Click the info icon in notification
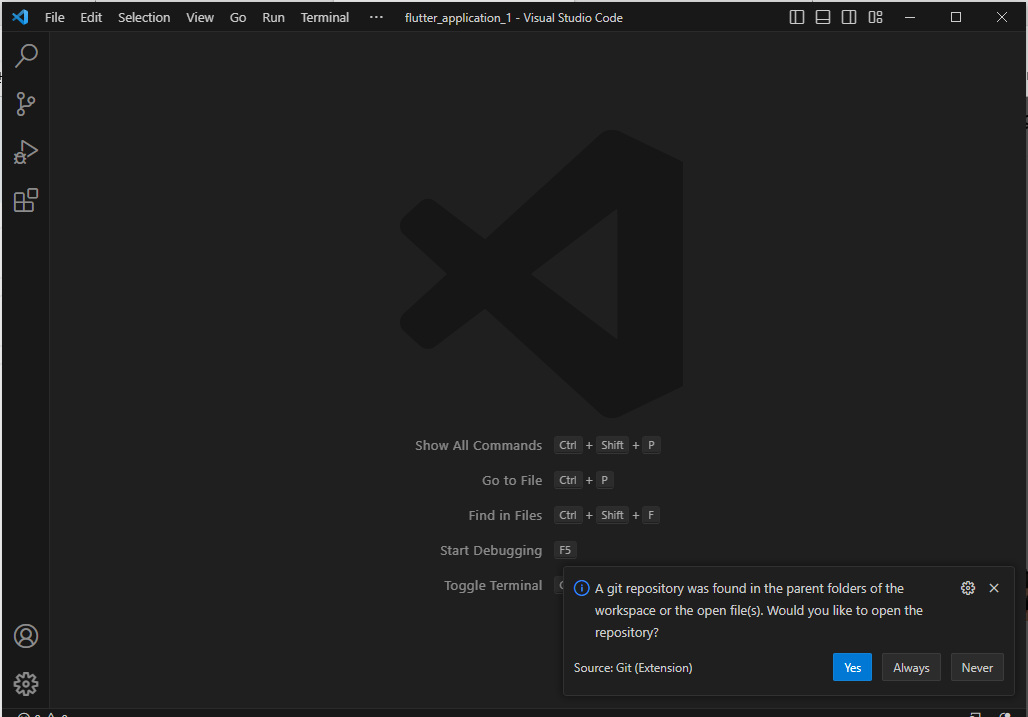 [582, 588]
